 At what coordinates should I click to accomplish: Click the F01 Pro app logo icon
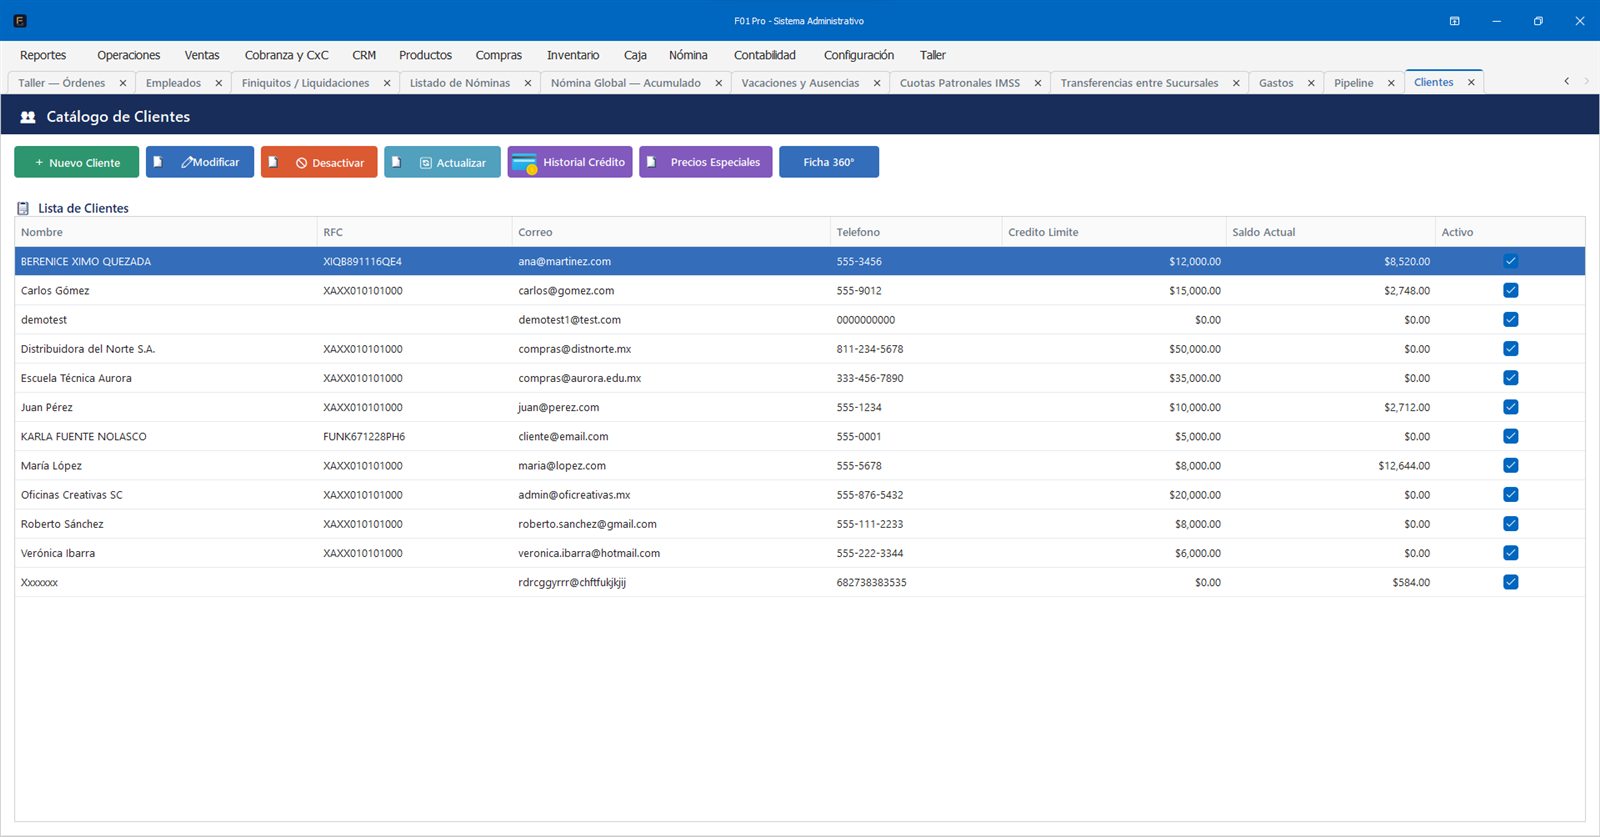click(20, 21)
